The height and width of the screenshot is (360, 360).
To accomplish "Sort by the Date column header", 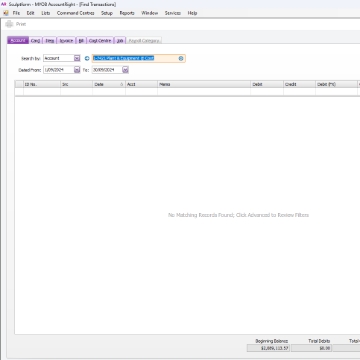I will click(109, 84).
